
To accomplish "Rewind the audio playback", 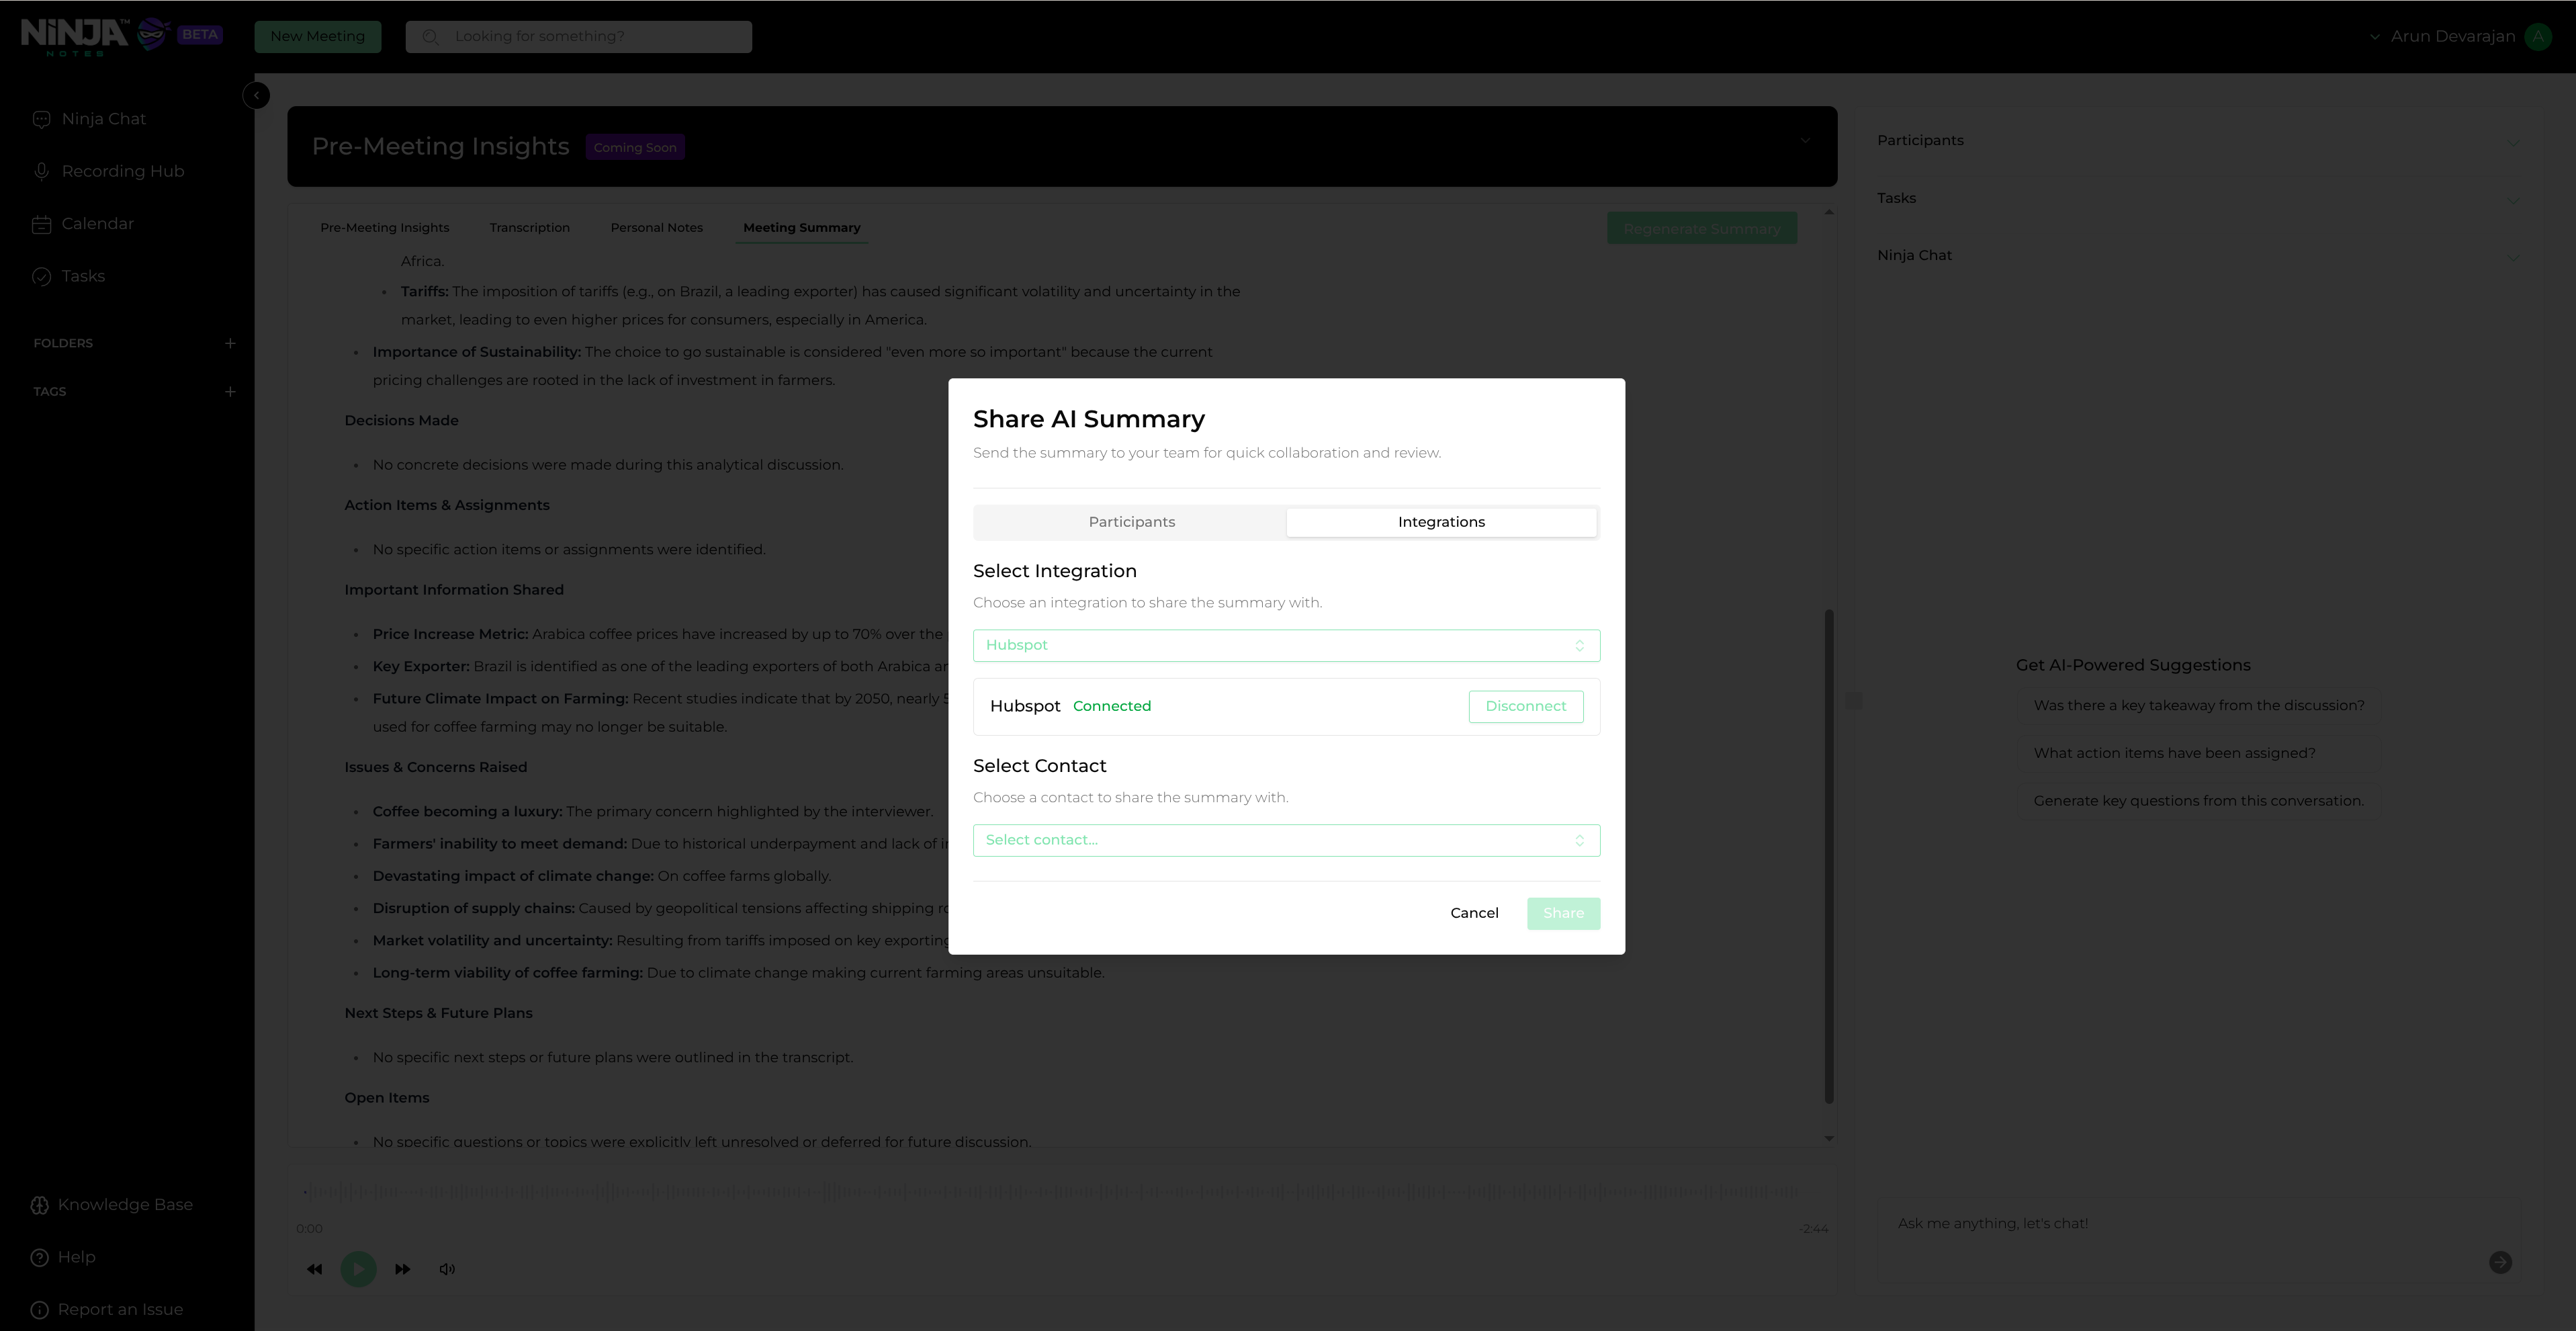I will 315,1269.
